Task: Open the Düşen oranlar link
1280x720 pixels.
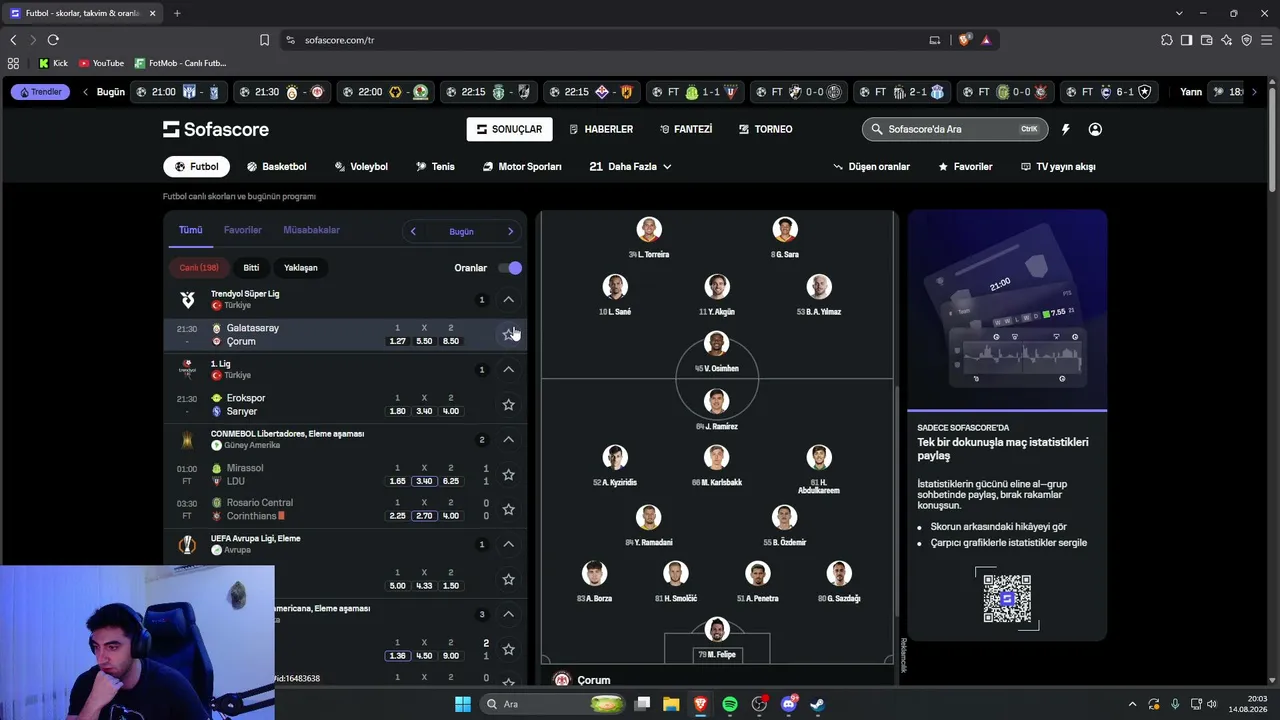Action: click(x=871, y=167)
